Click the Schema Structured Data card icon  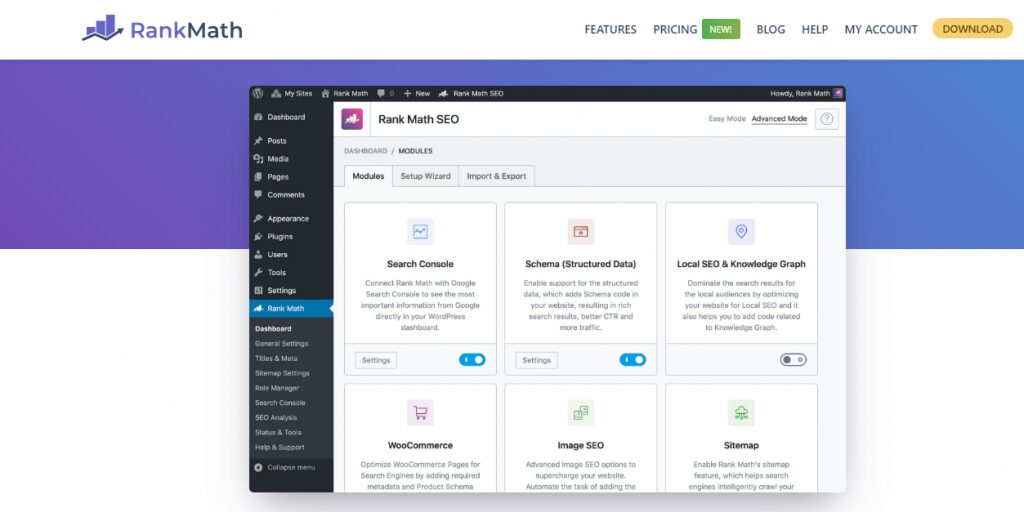pyautogui.click(x=581, y=231)
